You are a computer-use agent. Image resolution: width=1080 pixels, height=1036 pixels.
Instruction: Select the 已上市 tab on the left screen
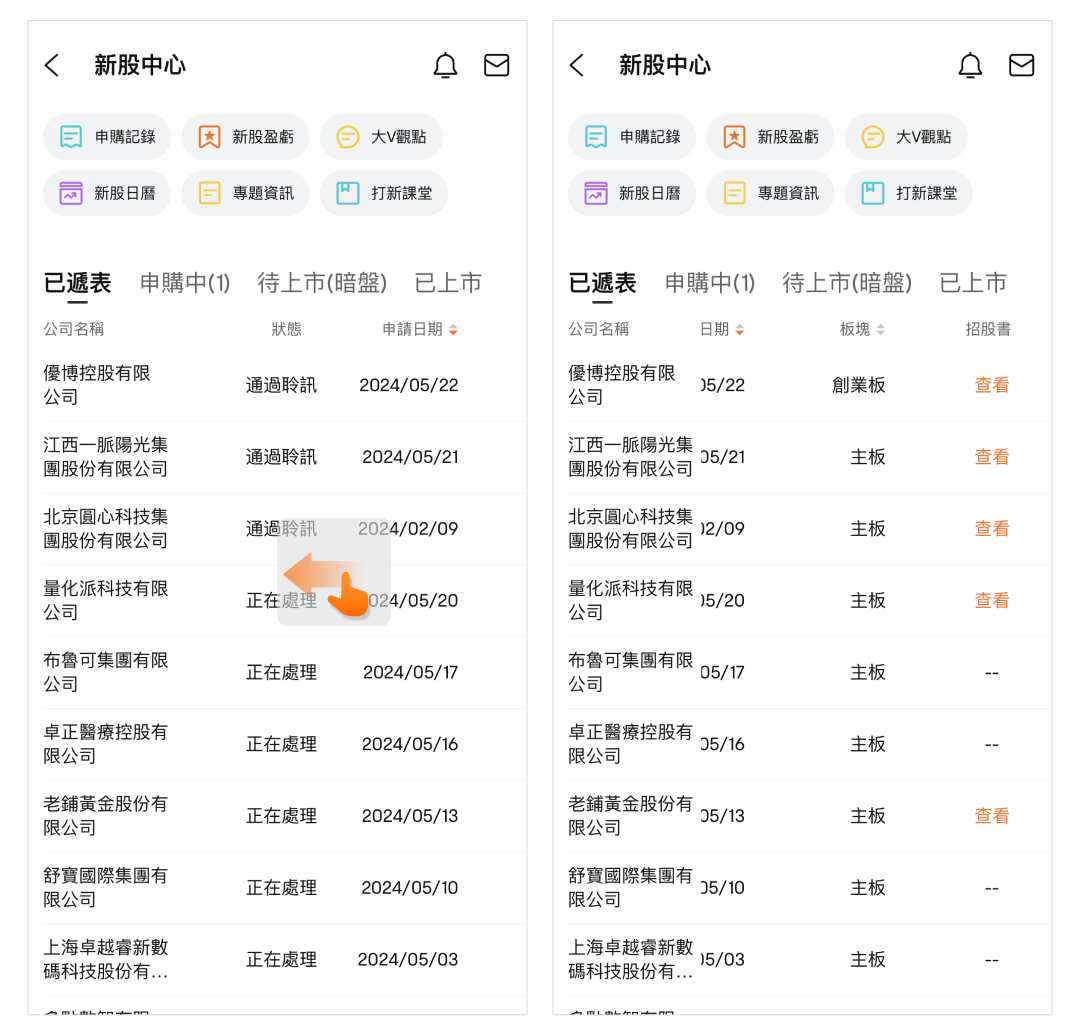(x=448, y=283)
